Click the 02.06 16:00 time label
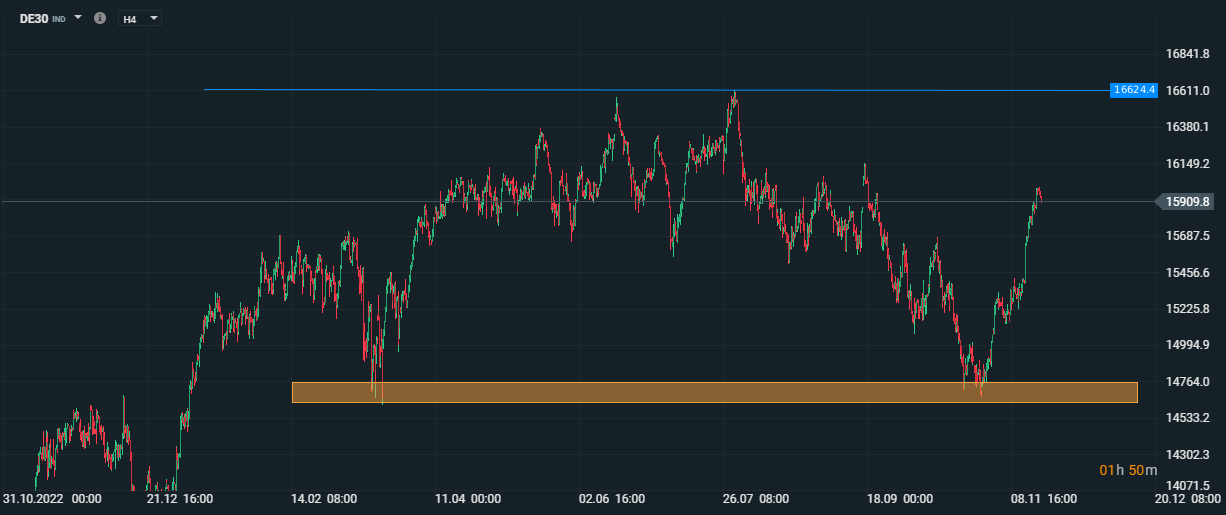Screen dimensions: 1226x515 pos(611,498)
